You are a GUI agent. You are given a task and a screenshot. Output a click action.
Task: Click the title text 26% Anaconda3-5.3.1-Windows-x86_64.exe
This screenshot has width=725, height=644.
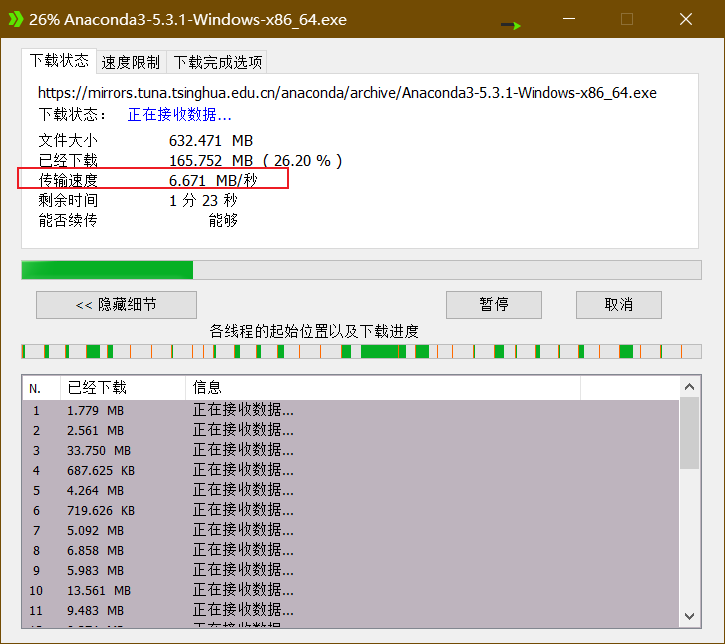click(188, 20)
